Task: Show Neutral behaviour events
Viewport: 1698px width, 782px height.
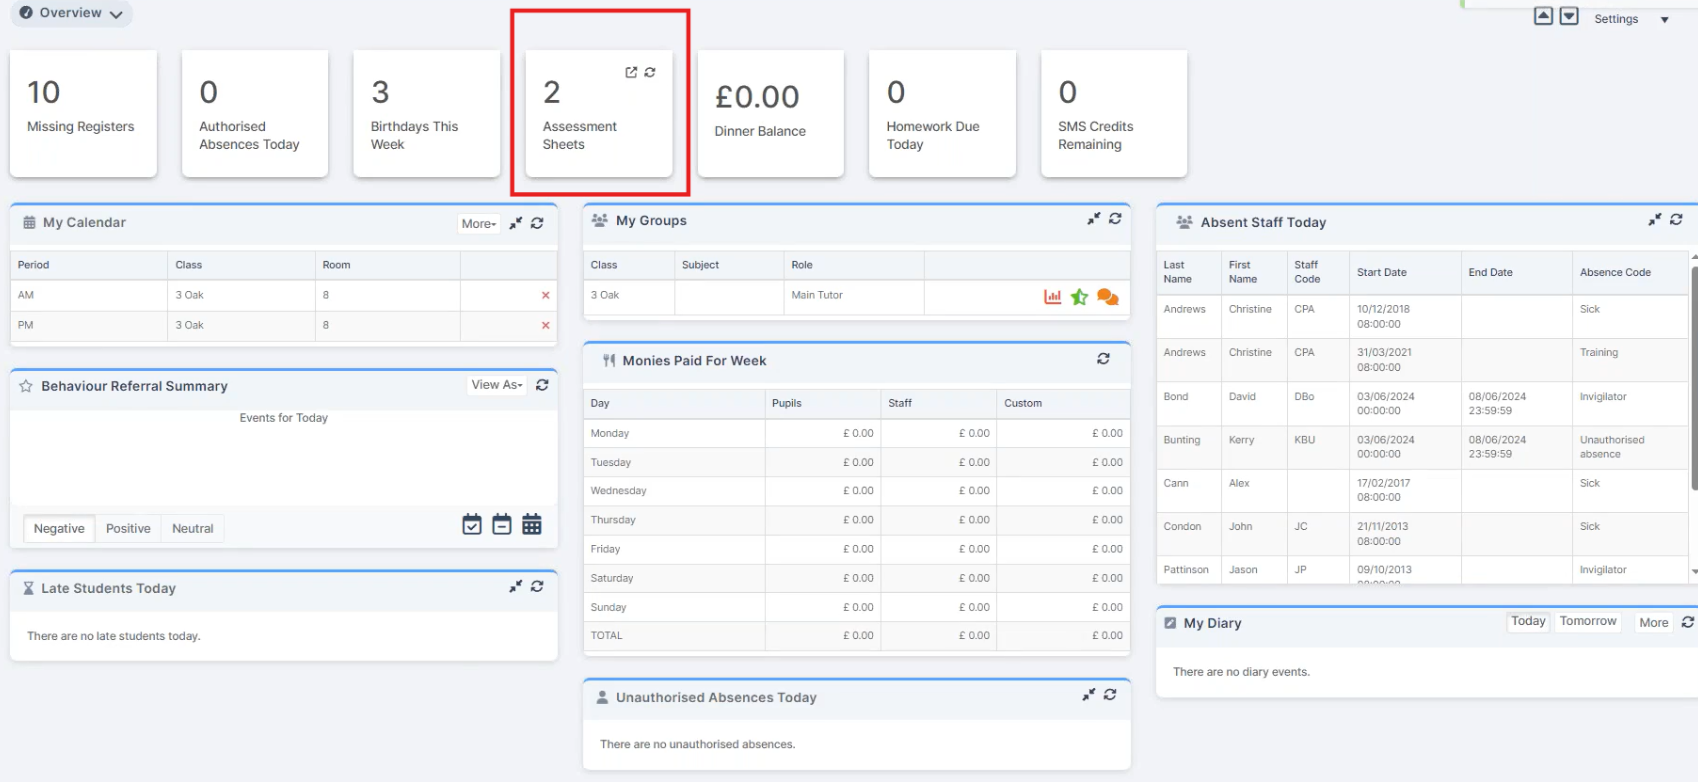Action: (x=192, y=529)
